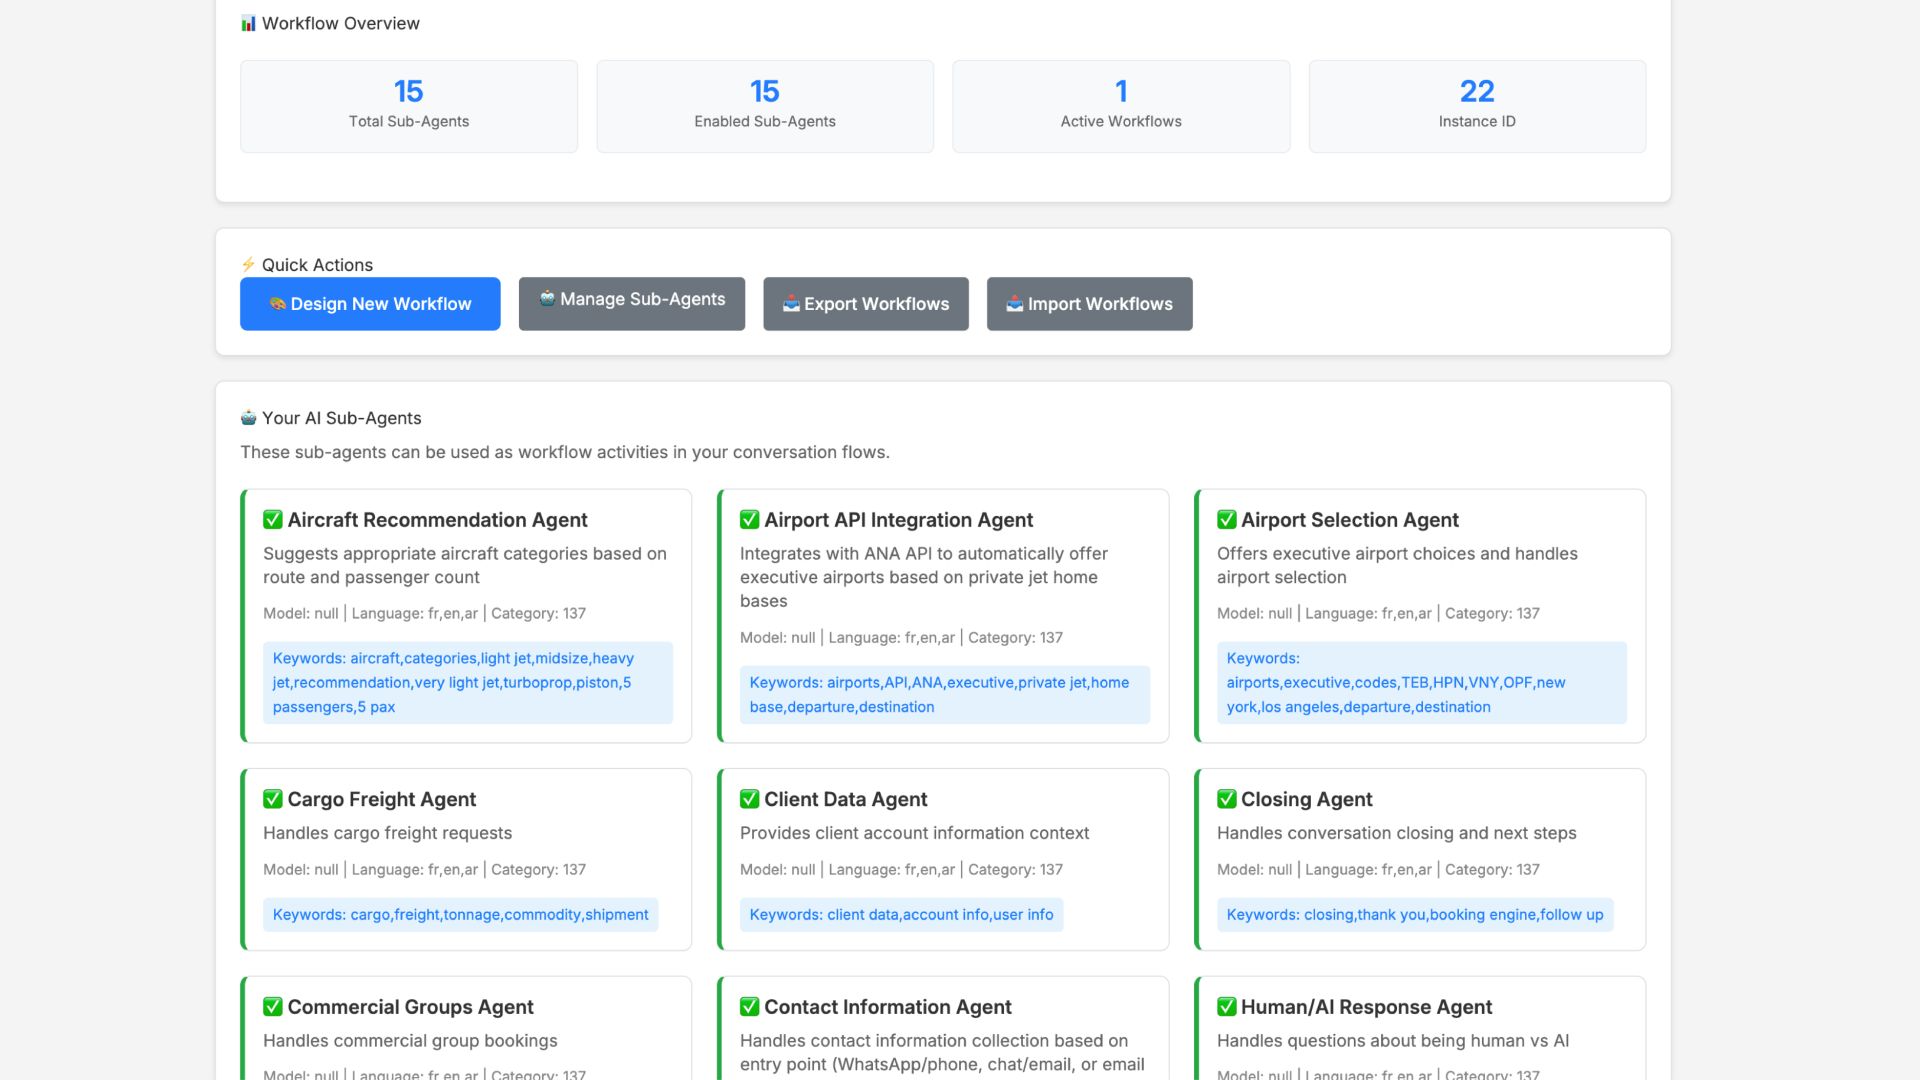Click the import tray icon in Import Workflows
Image resolution: width=1920 pixels, height=1080 pixels.
click(x=1014, y=303)
